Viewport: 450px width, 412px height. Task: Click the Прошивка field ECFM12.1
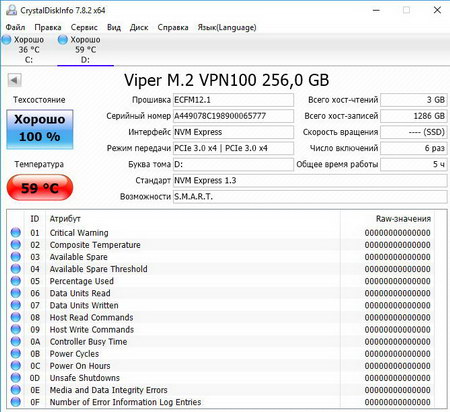pos(233,100)
